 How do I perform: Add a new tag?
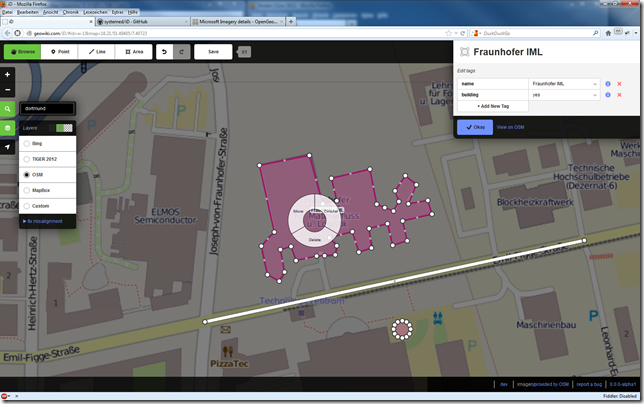click(493, 106)
